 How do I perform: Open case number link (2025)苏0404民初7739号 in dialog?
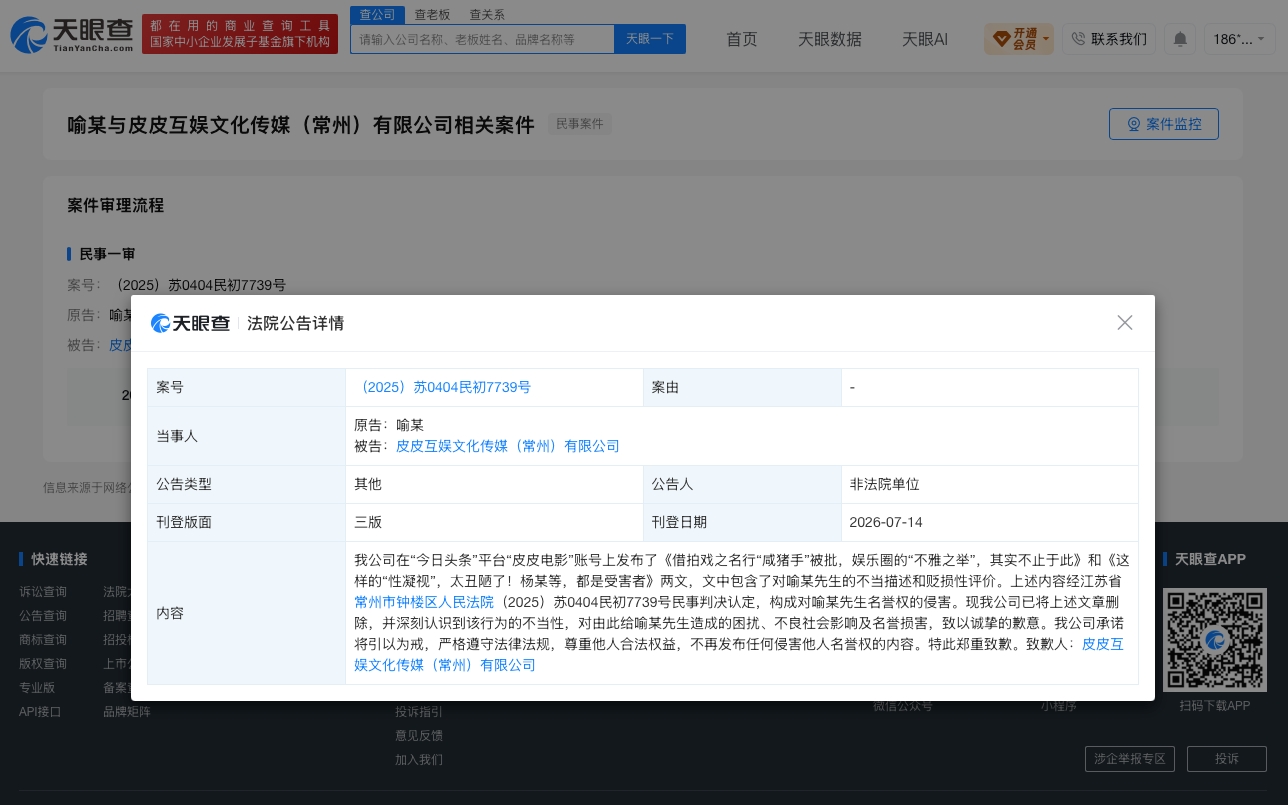pyautogui.click(x=442, y=387)
